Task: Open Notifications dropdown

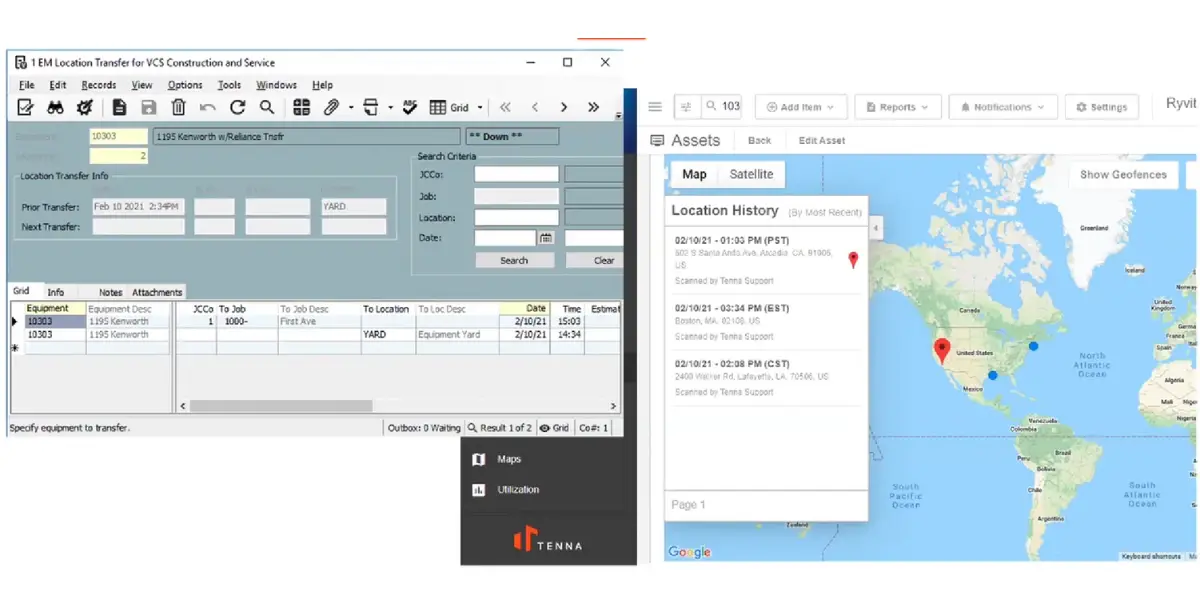Action: point(1002,107)
